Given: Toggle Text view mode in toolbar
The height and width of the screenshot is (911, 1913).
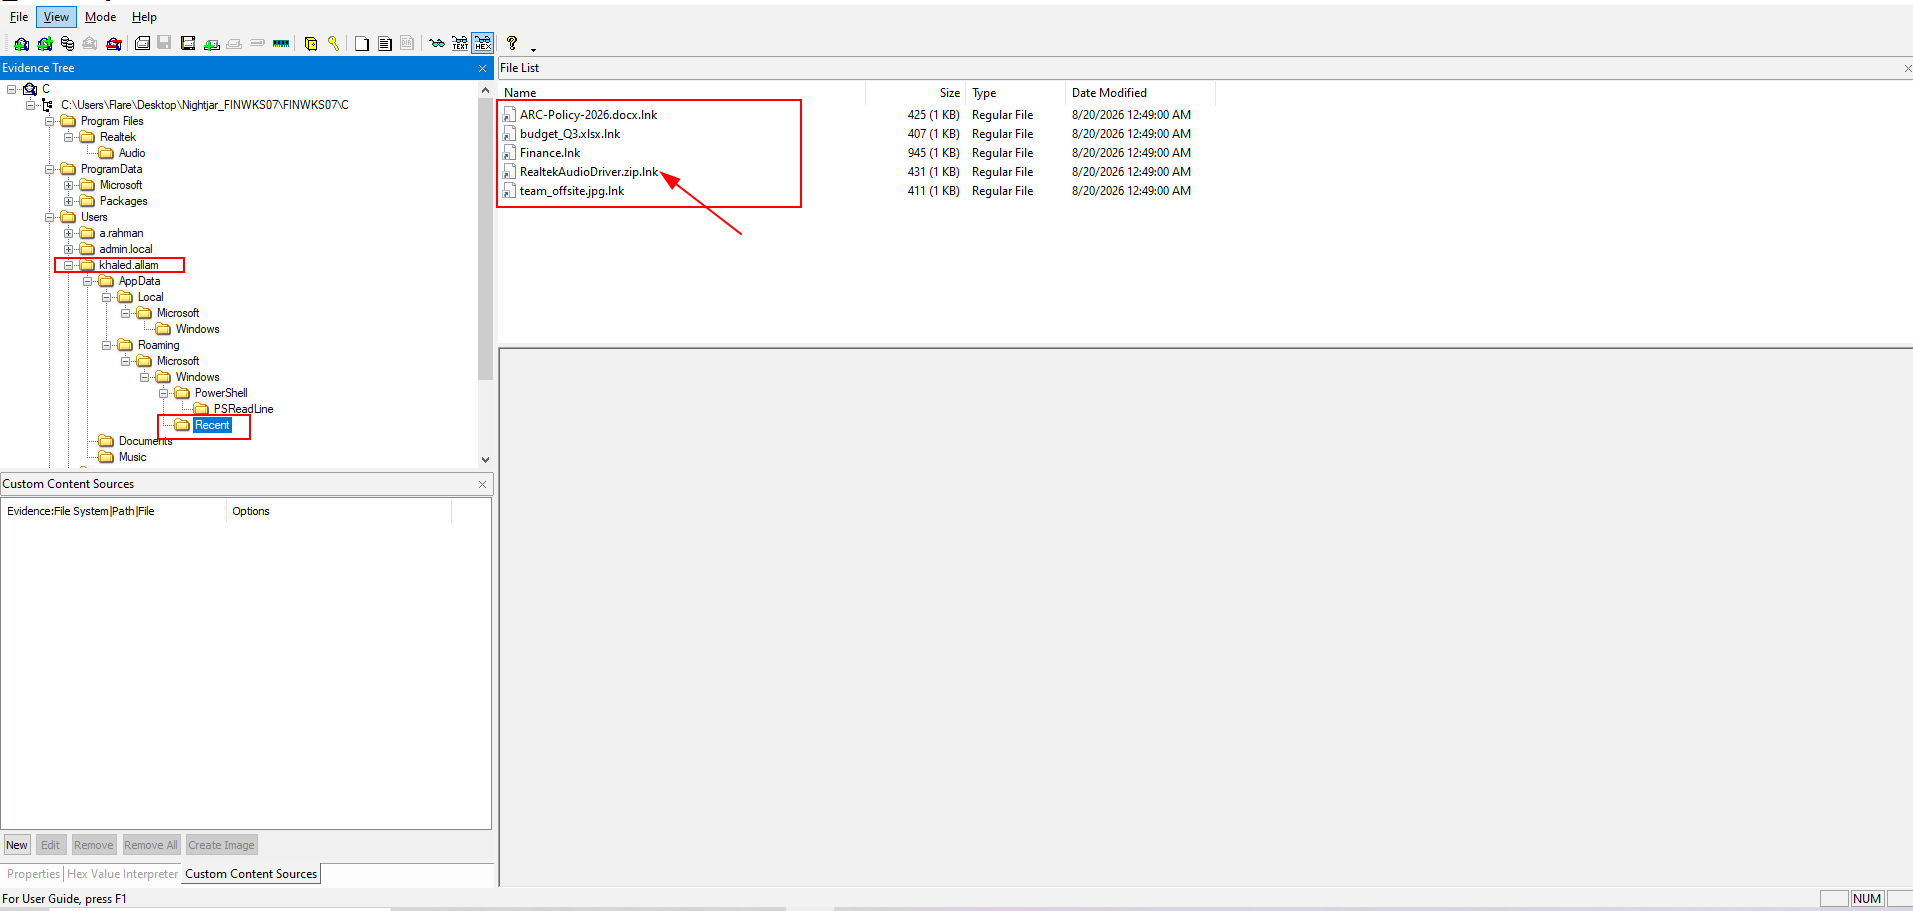Looking at the screenshot, I should pyautogui.click(x=460, y=44).
